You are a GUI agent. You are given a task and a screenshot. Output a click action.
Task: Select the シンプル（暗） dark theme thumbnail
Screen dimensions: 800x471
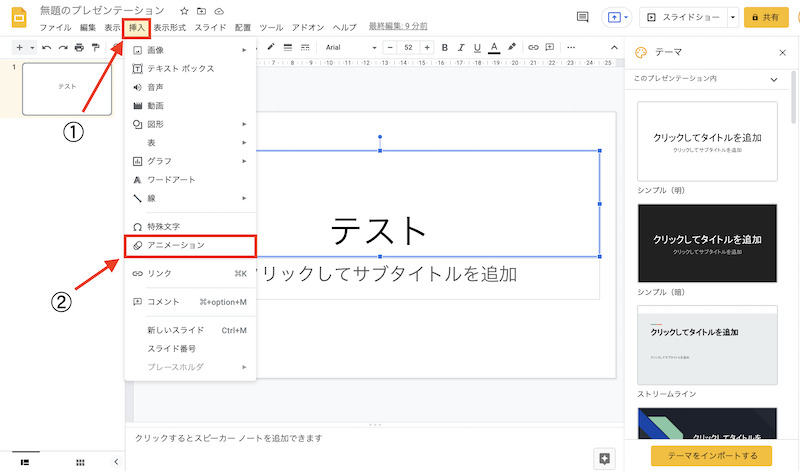(x=707, y=243)
